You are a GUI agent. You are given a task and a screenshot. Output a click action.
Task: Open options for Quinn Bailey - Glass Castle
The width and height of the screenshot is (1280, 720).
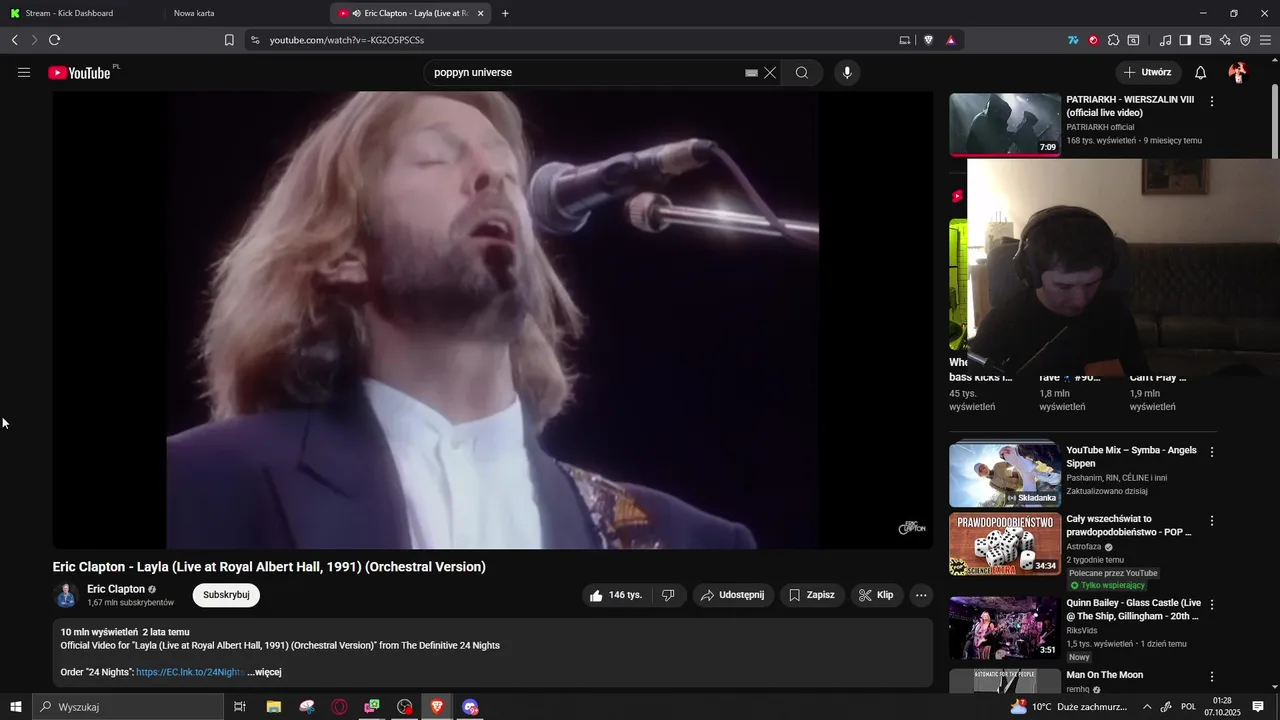click(1212, 605)
